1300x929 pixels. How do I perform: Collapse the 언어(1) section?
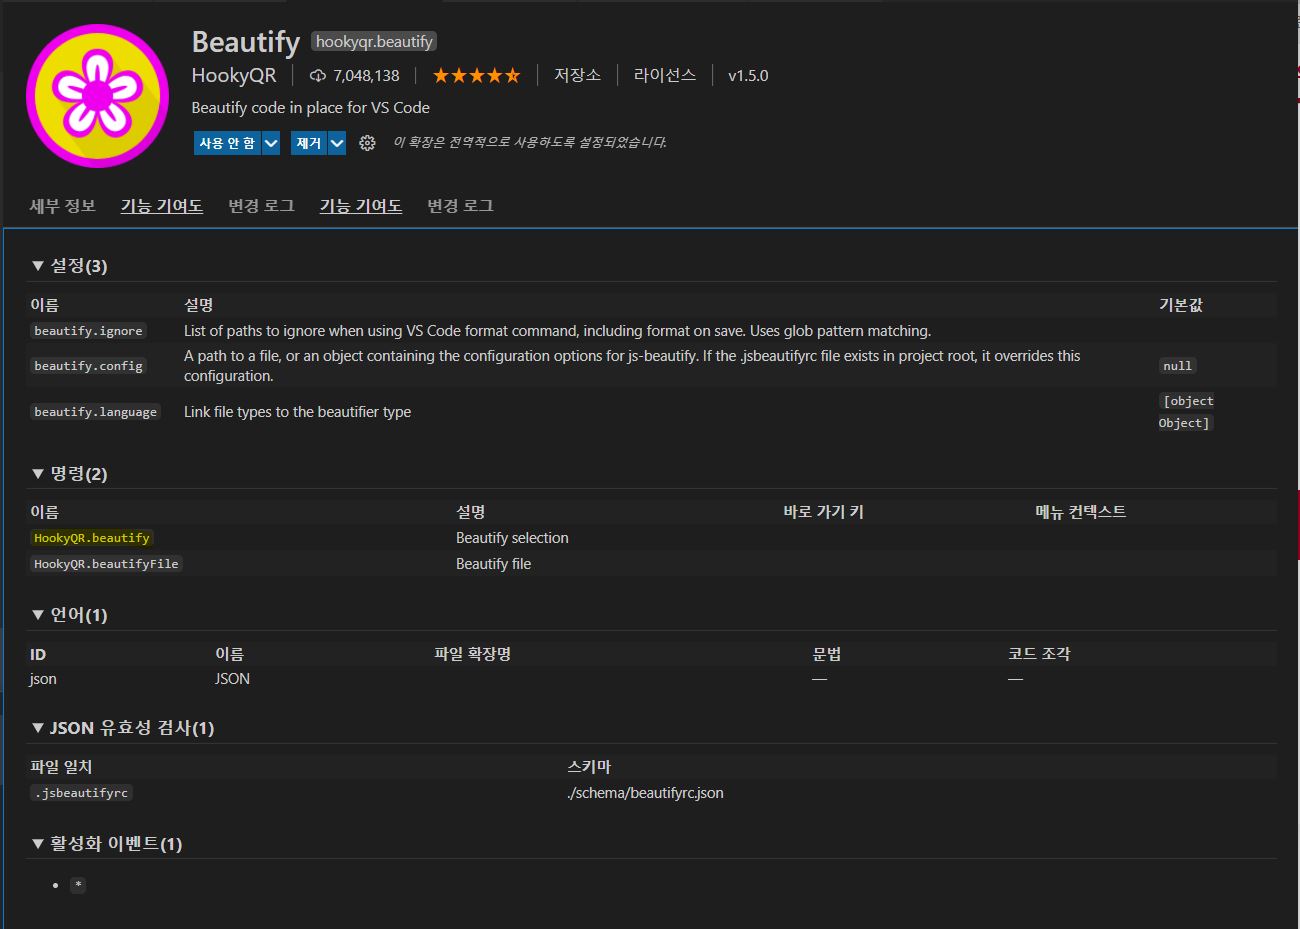pos(69,615)
